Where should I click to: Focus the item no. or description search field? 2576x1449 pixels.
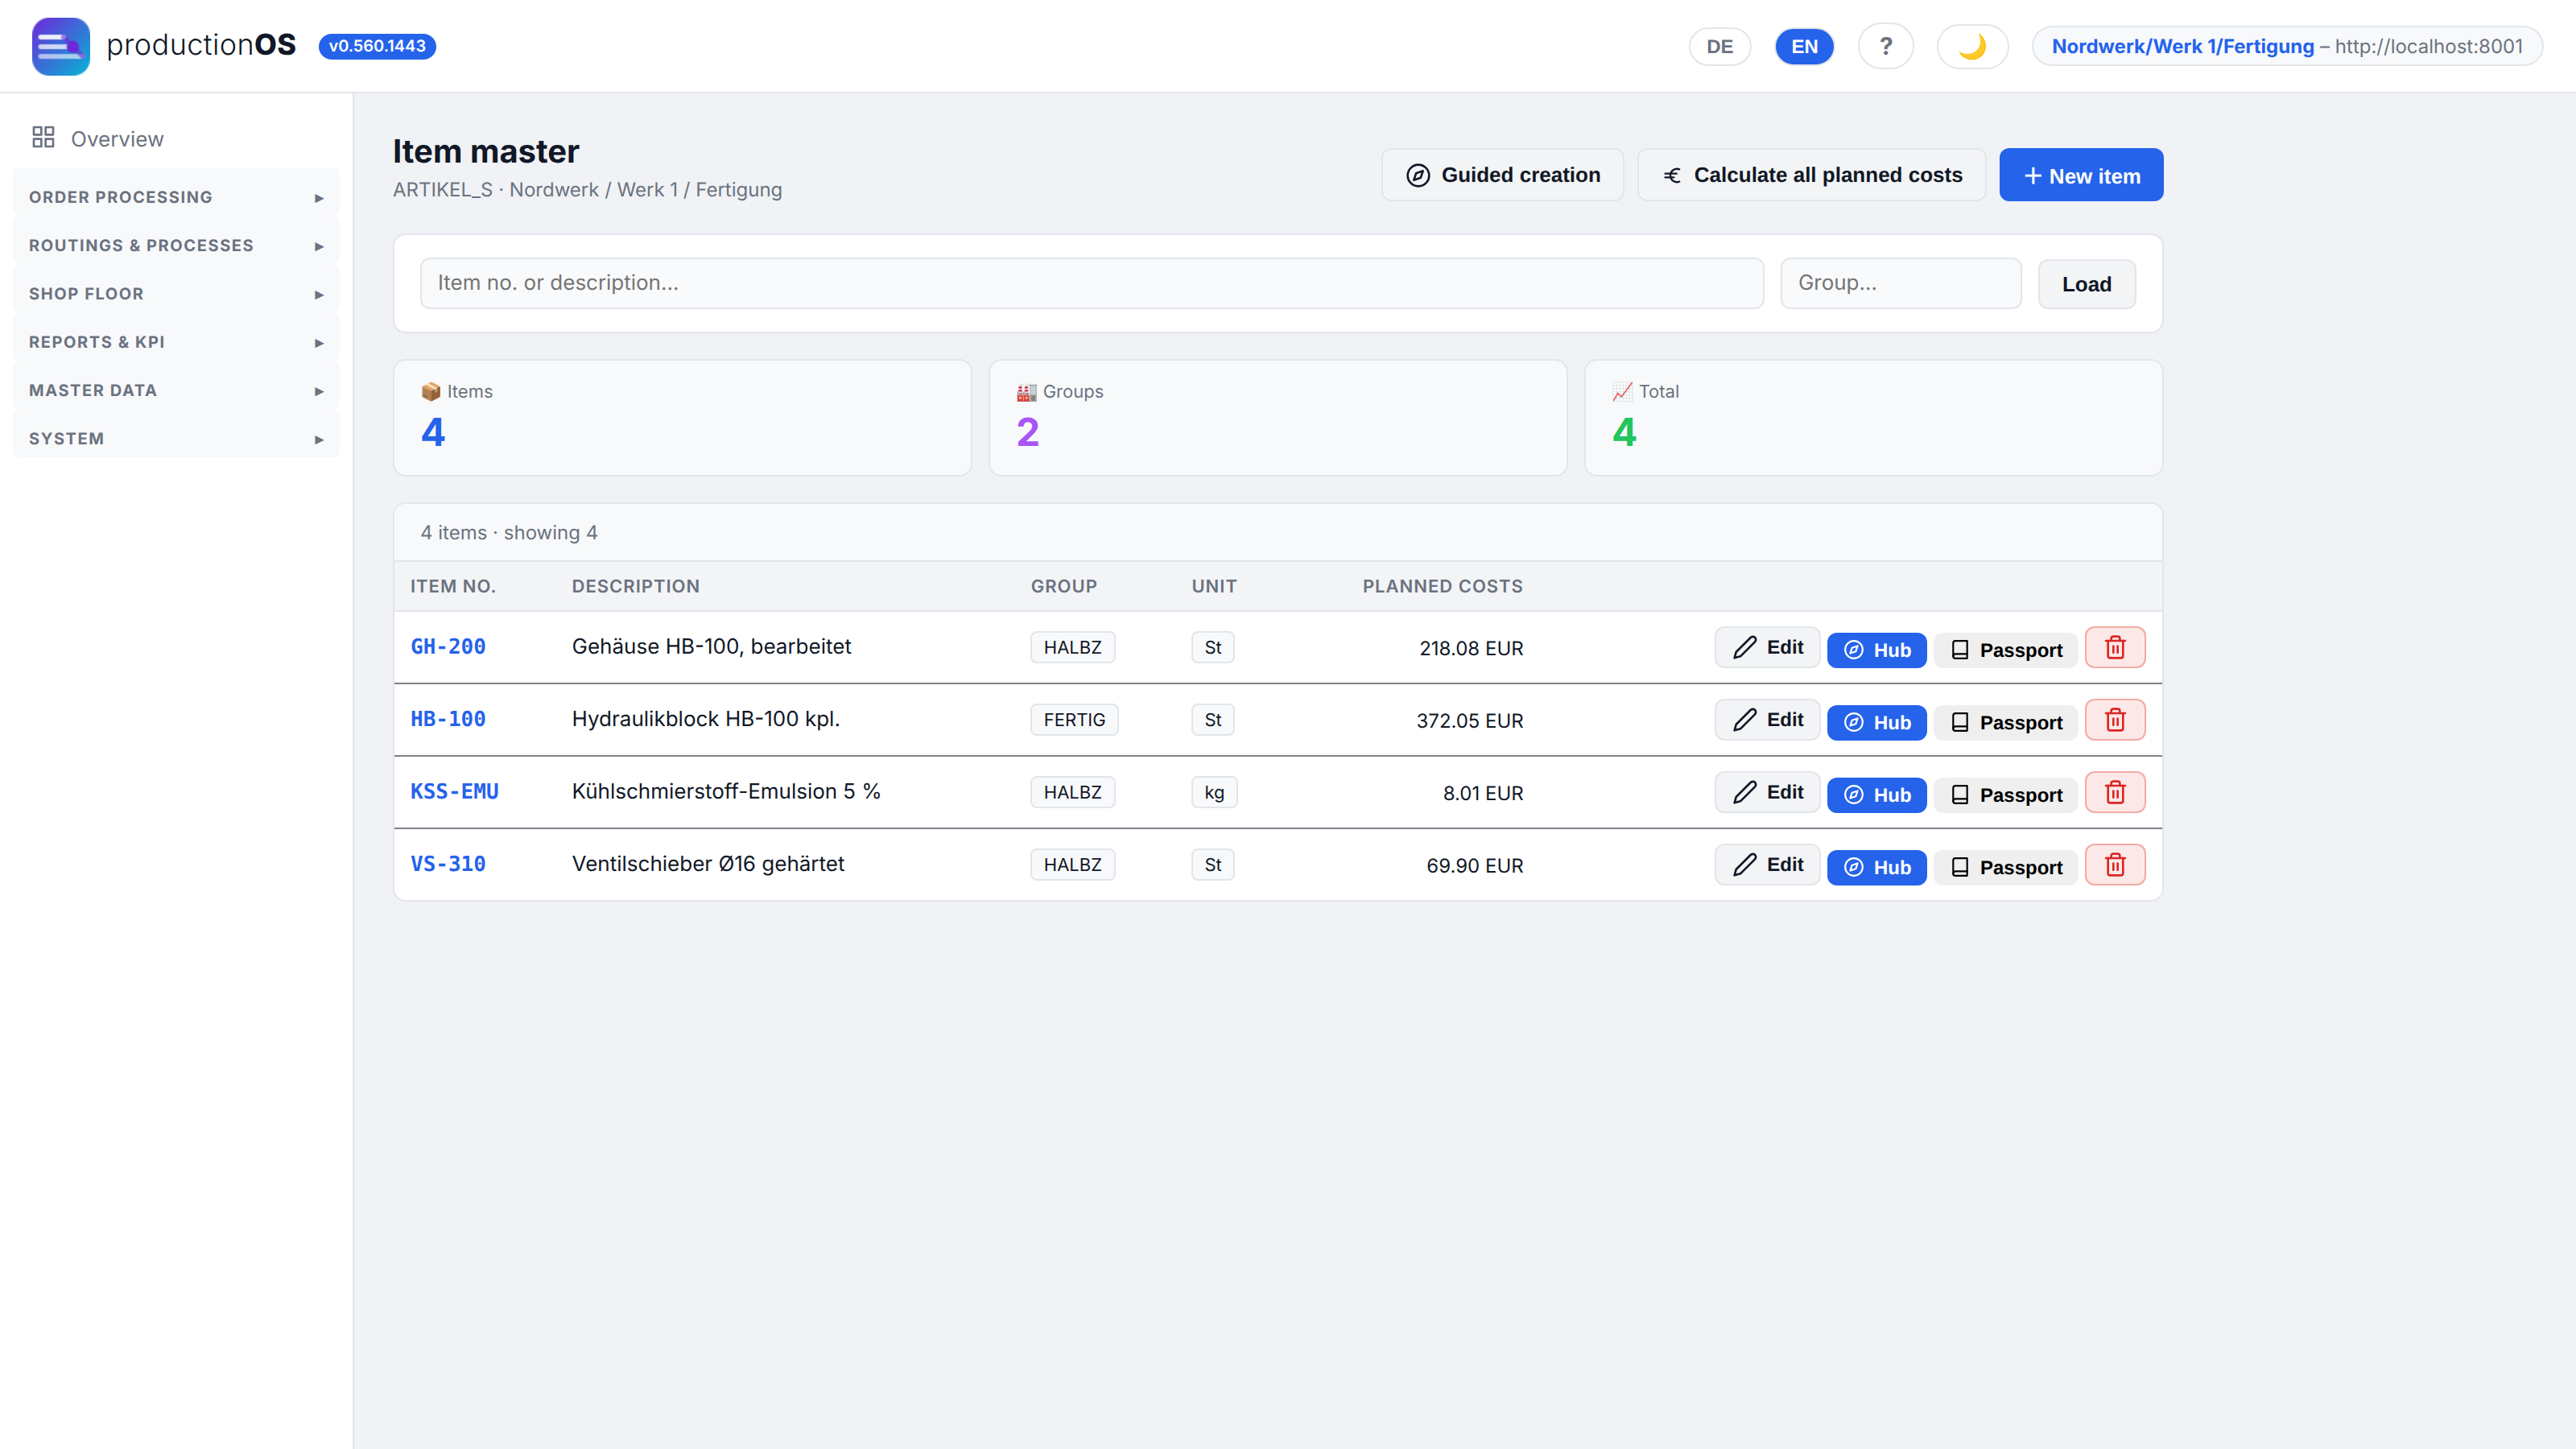1092,283
